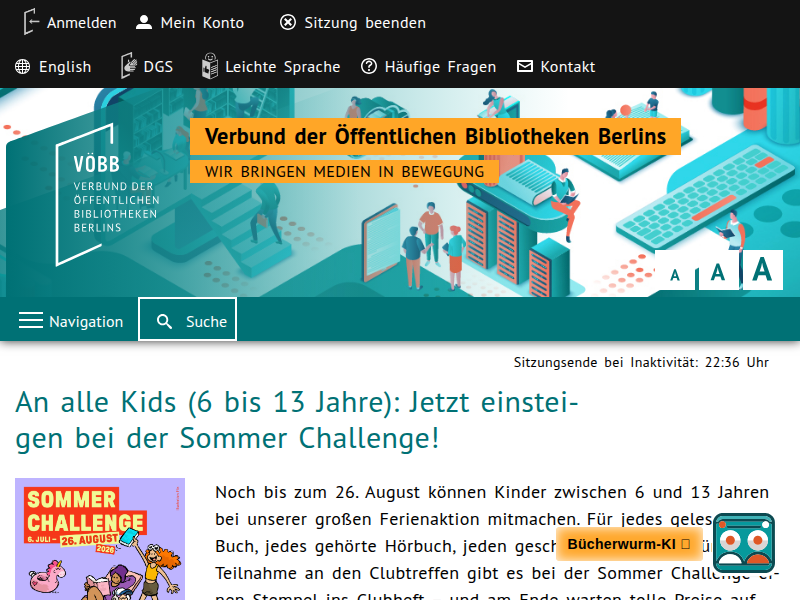This screenshot has width=800, height=600.
Task: Open the Bücherwurm-KI robot chatbot icon
Action: (x=744, y=543)
